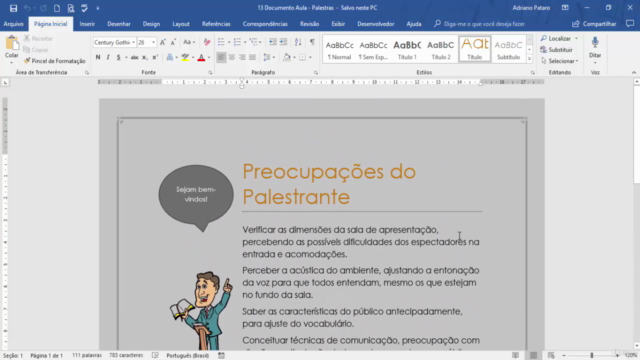The width and height of the screenshot is (640, 360).
Task: Open the Arquivo menu
Action: click(13, 24)
